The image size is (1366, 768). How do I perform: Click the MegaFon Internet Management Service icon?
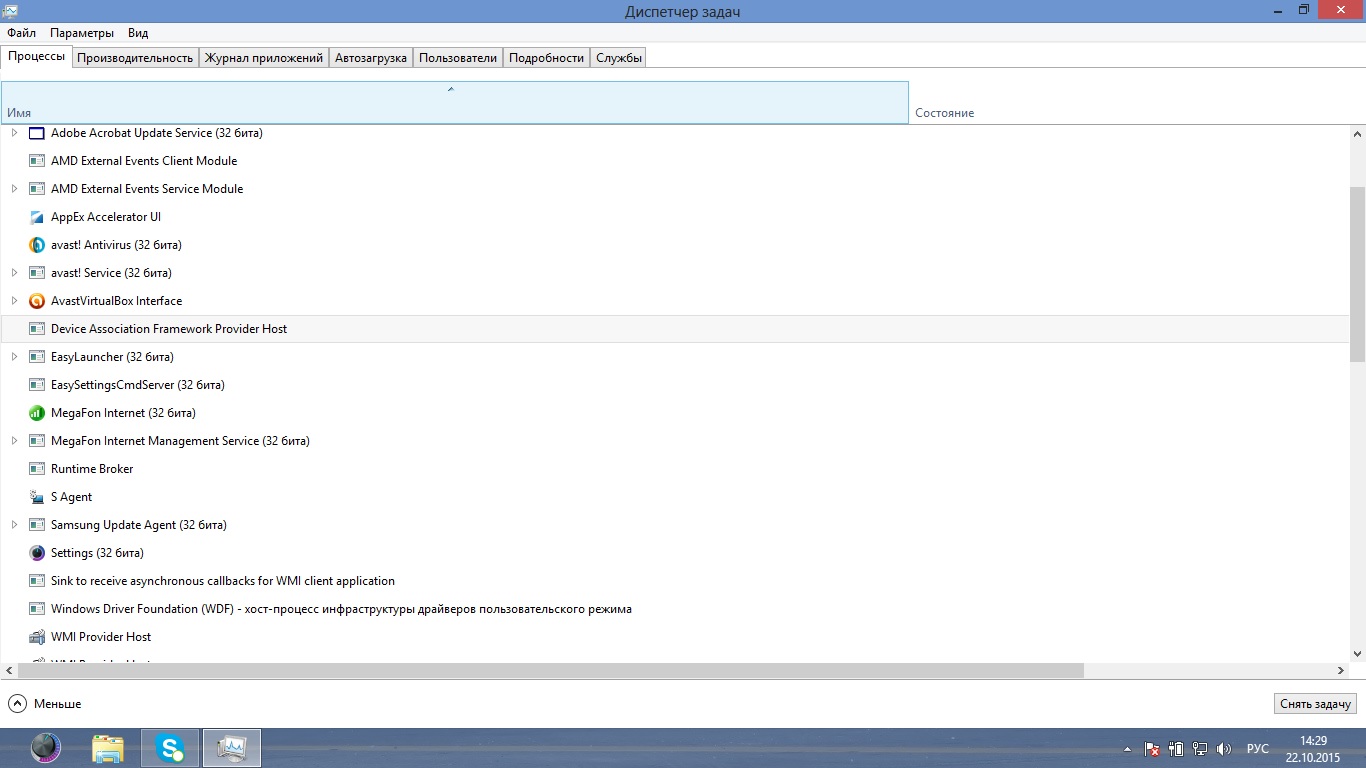(37, 441)
